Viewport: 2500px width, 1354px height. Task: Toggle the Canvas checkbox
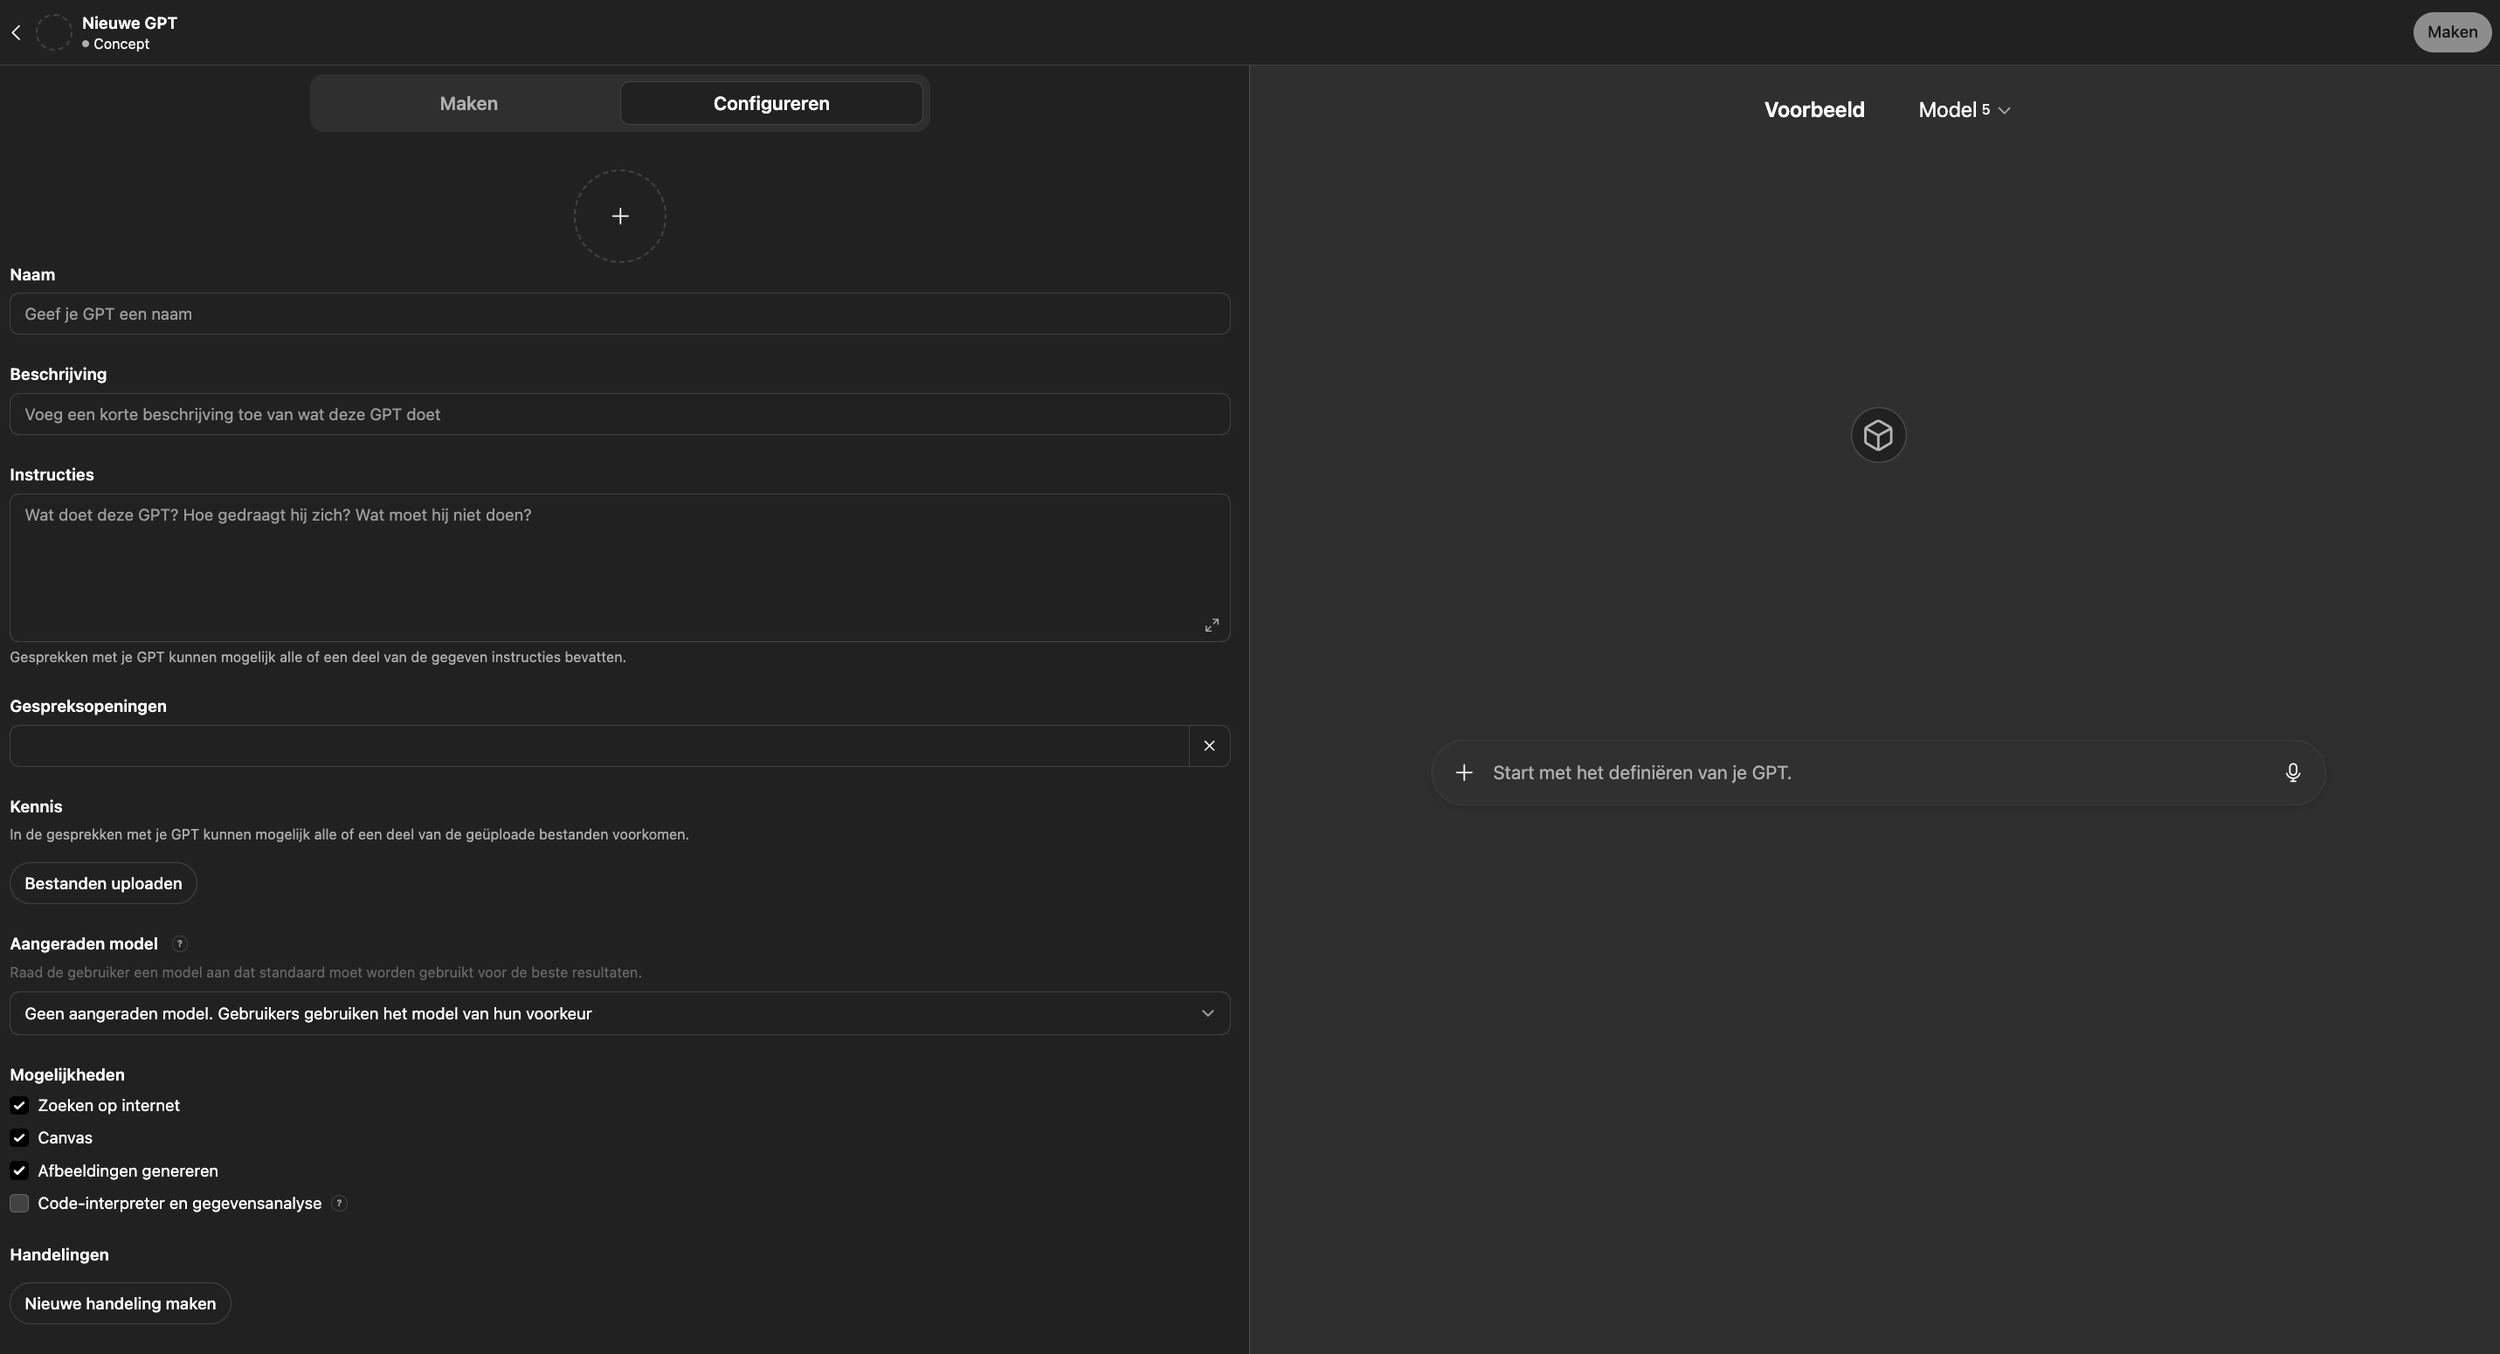(19, 1138)
